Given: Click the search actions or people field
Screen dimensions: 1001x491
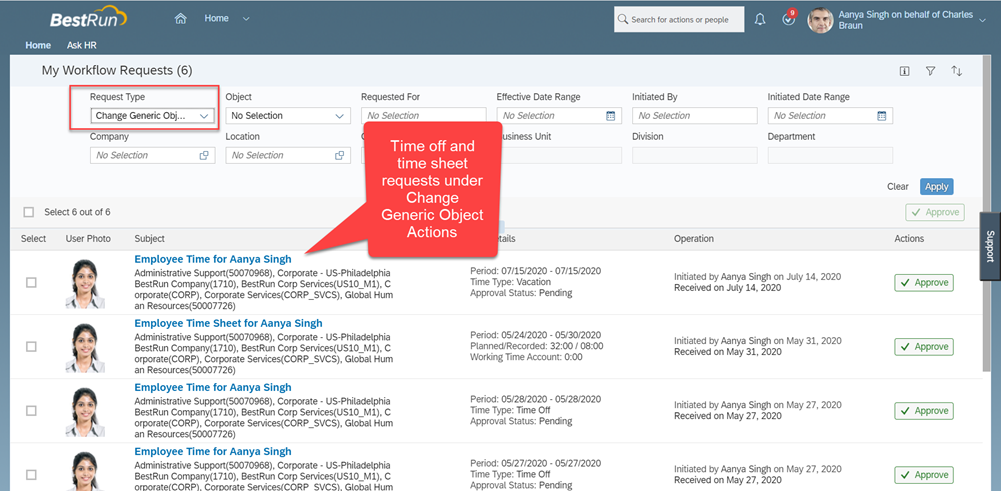Looking at the screenshot, I should [680, 20].
